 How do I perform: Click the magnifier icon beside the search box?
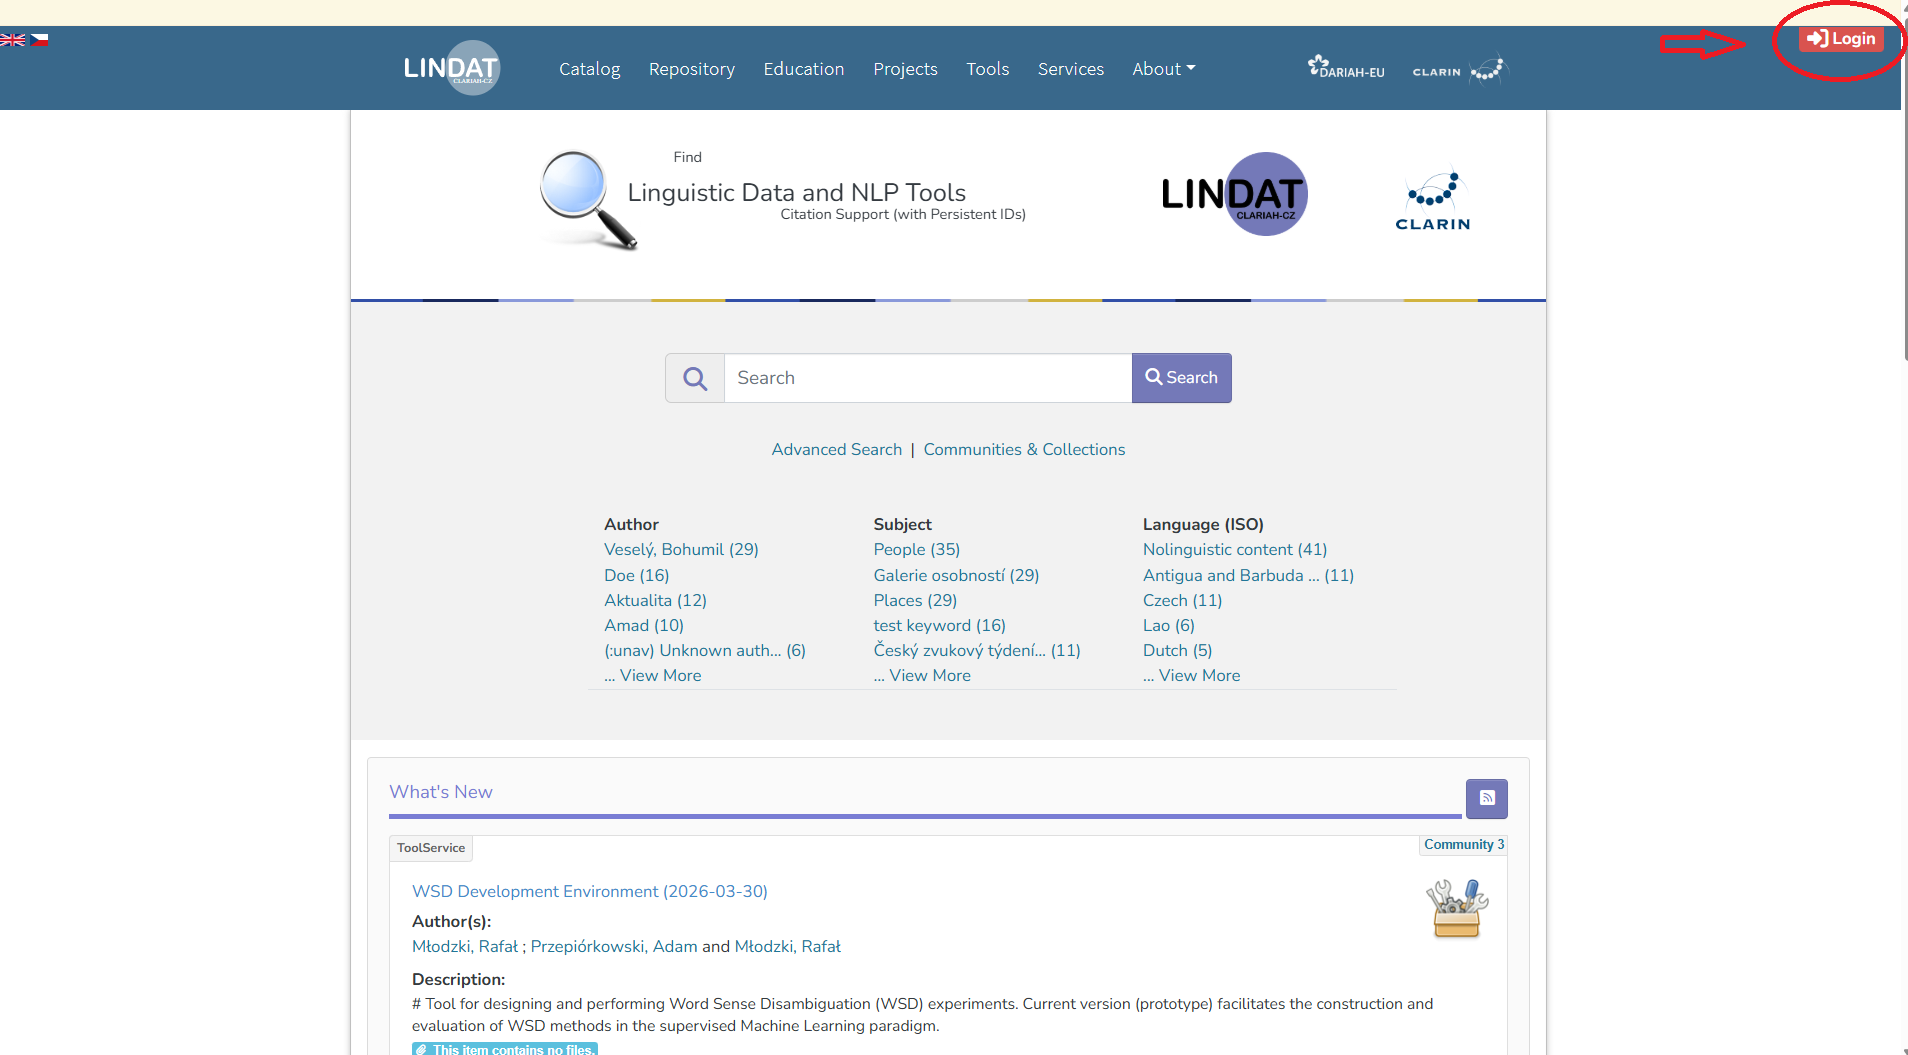695,378
